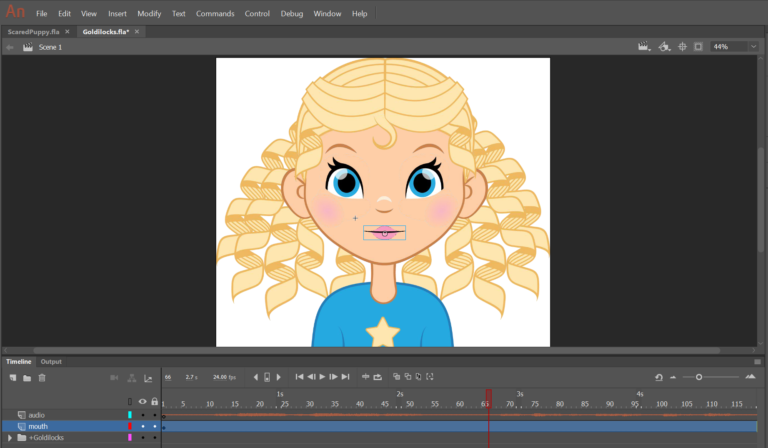Switch to the ScaredPuppy.fla document tab
The height and width of the screenshot is (448, 768).
point(33,32)
